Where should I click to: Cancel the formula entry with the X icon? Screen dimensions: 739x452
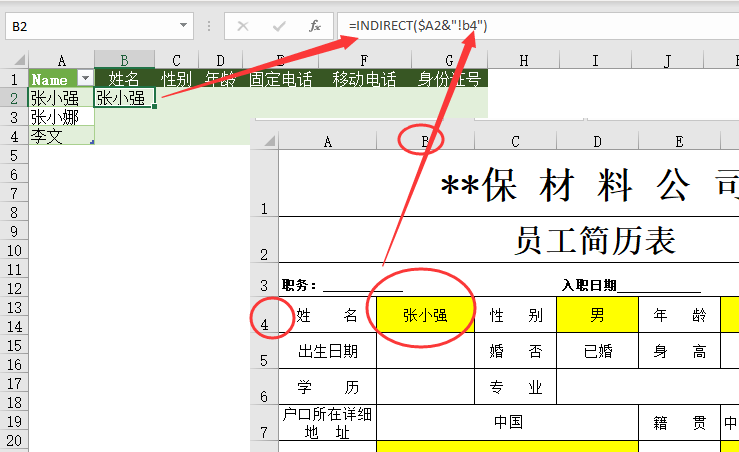[243, 26]
